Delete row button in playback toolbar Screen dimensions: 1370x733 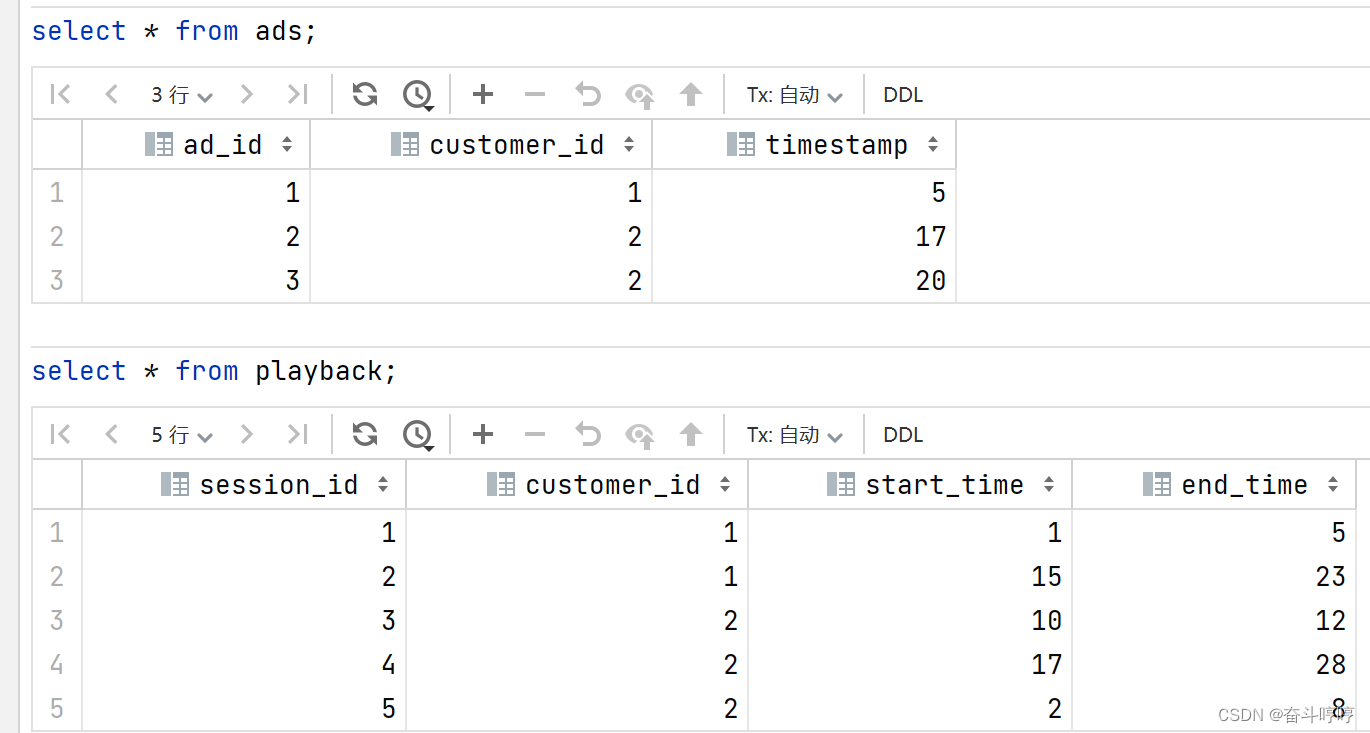coord(535,434)
